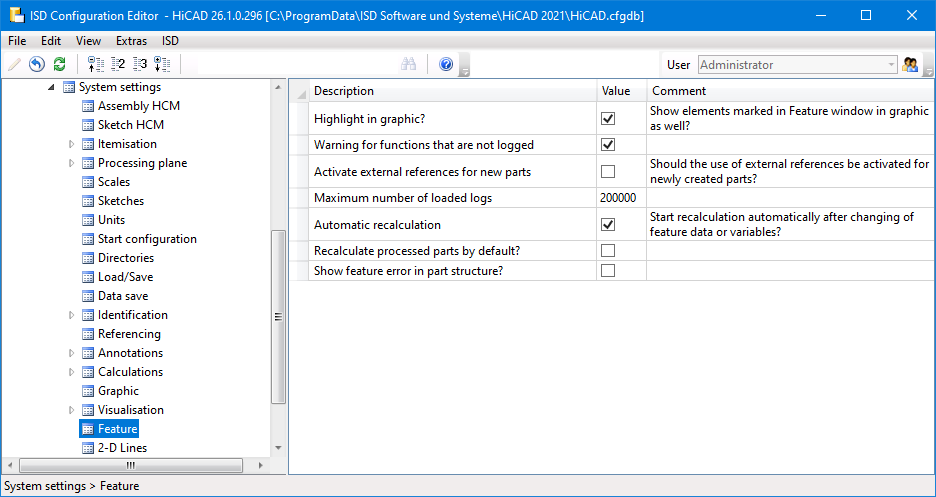Select Load/Save in the tree
The height and width of the screenshot is (497, 936).
coord(125,277)
